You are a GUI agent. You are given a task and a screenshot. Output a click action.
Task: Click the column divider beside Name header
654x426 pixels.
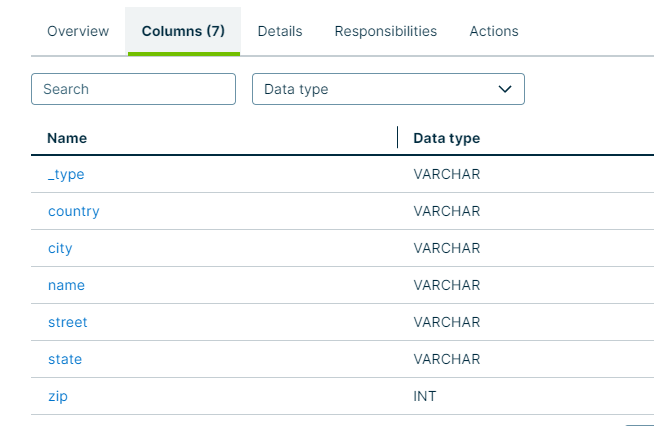coord(398,138)
